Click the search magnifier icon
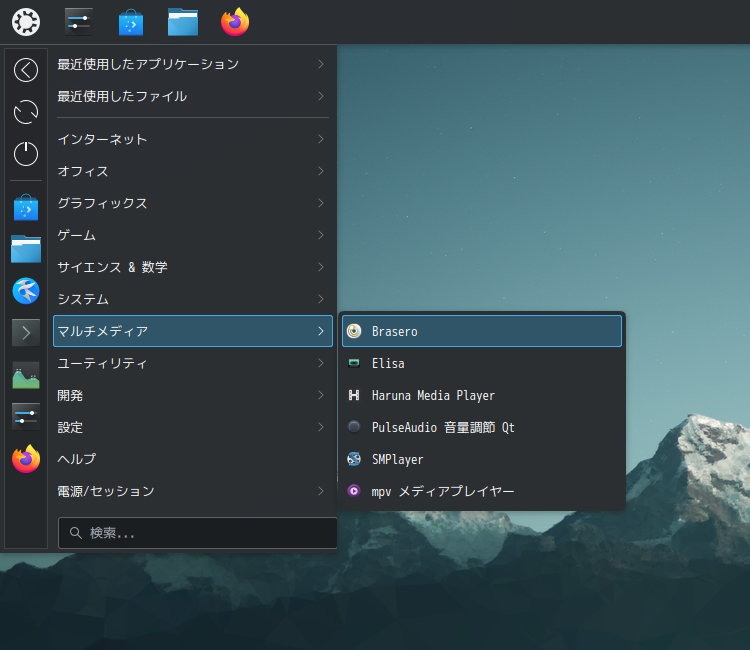The height and width of the screenshot is (650, 750). [x=76, y=532]
